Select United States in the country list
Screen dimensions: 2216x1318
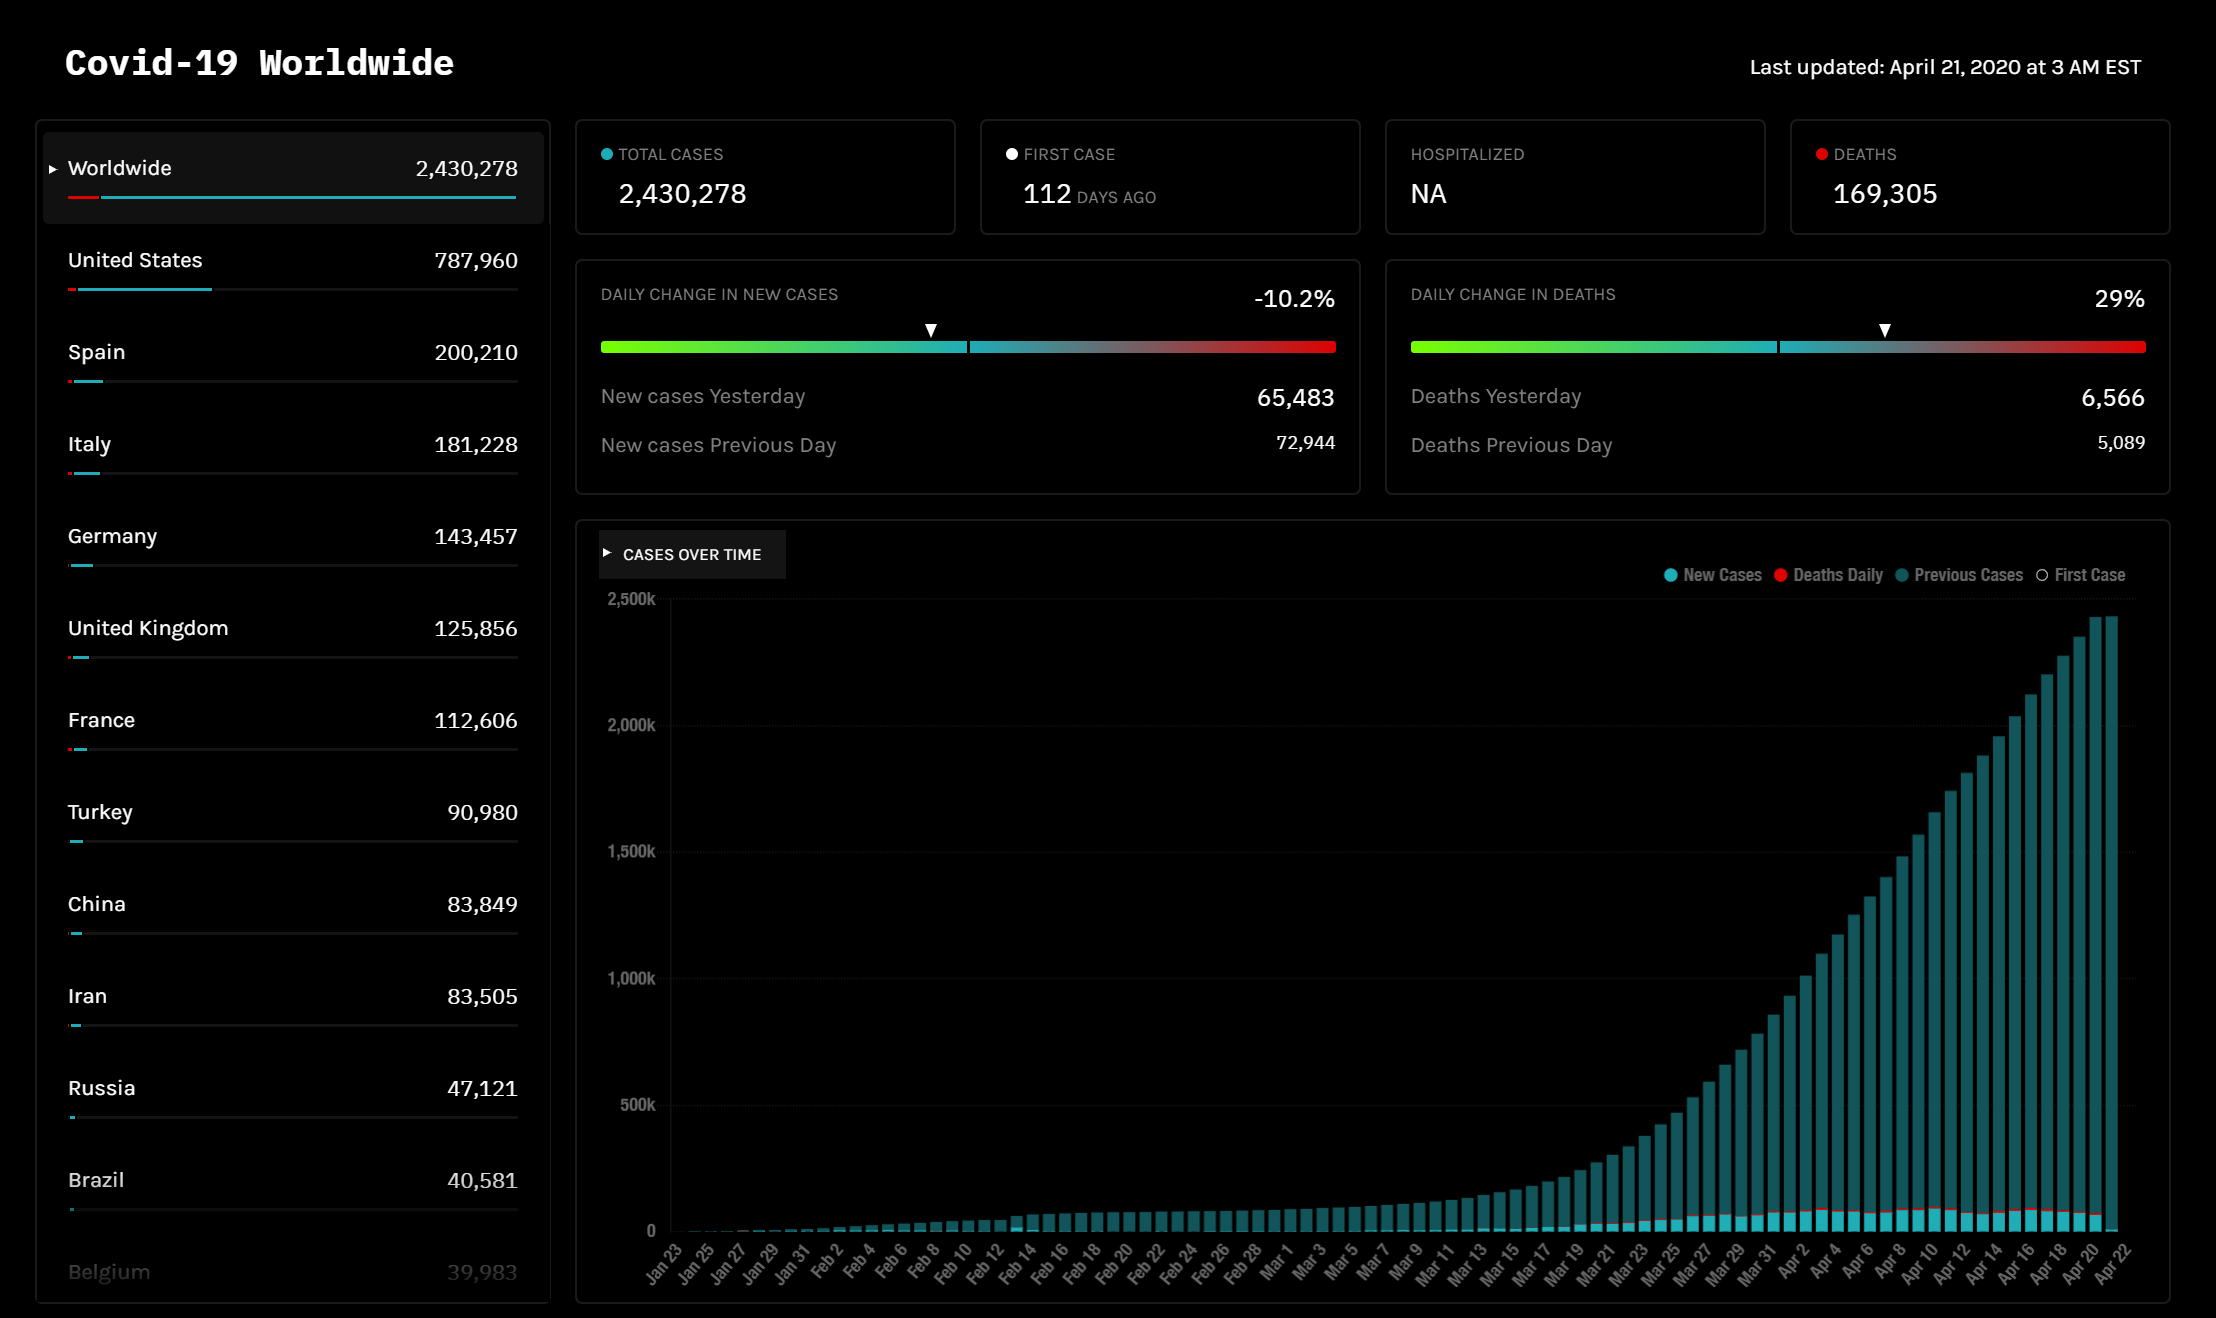pos(293,269)
